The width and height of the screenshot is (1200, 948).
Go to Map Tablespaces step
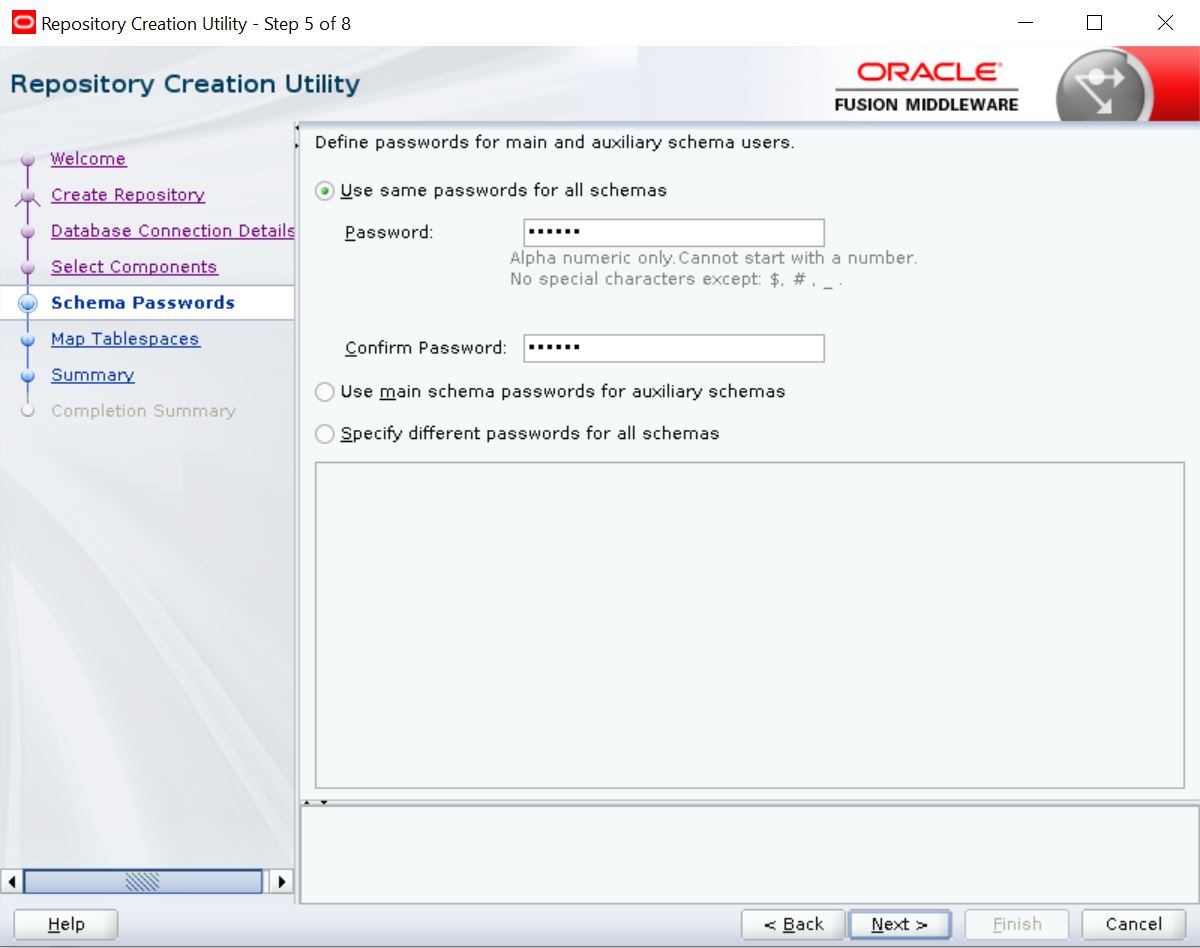[x=125, y=339]
